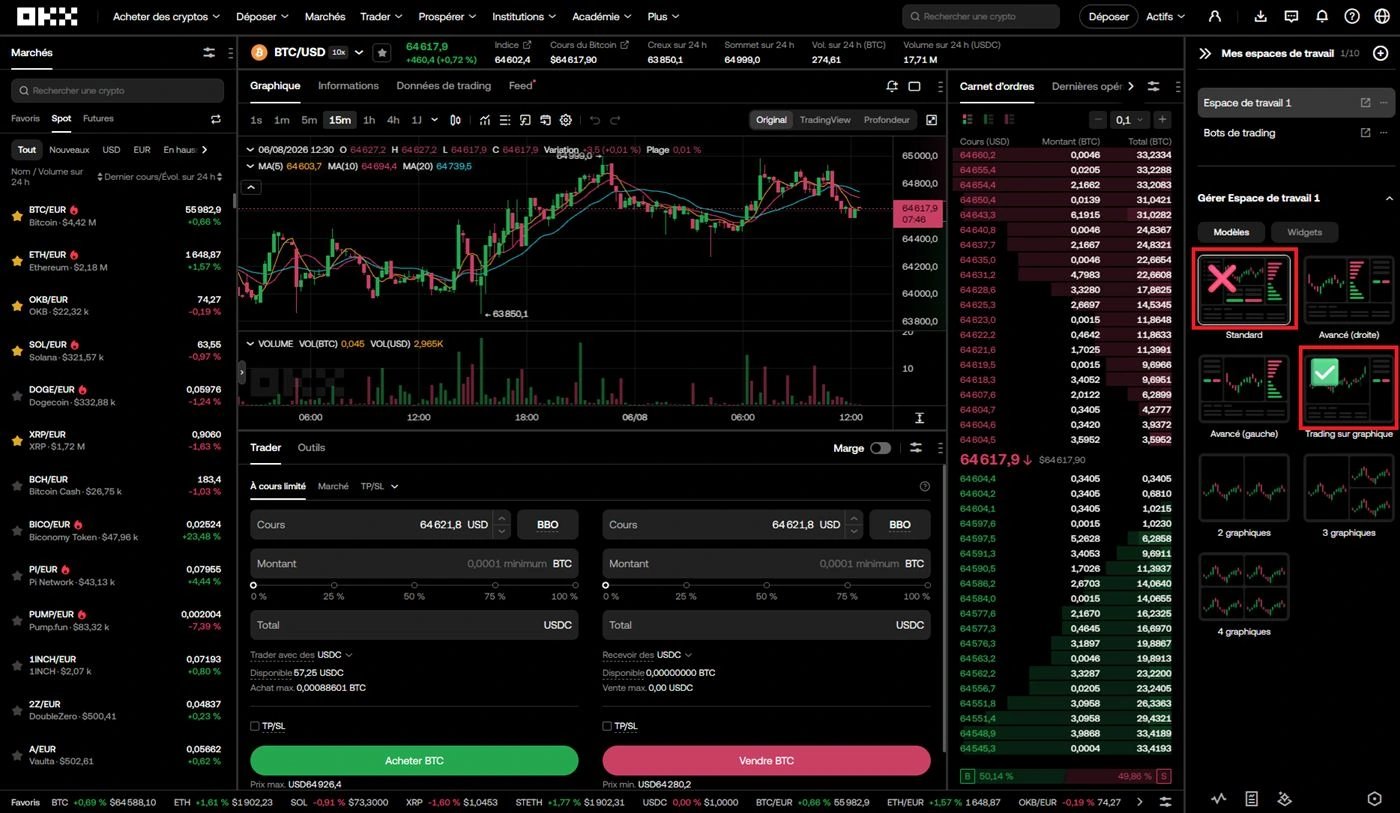Toggle the Marge switch
1400x813 pixels.
(x=880, y=448)
